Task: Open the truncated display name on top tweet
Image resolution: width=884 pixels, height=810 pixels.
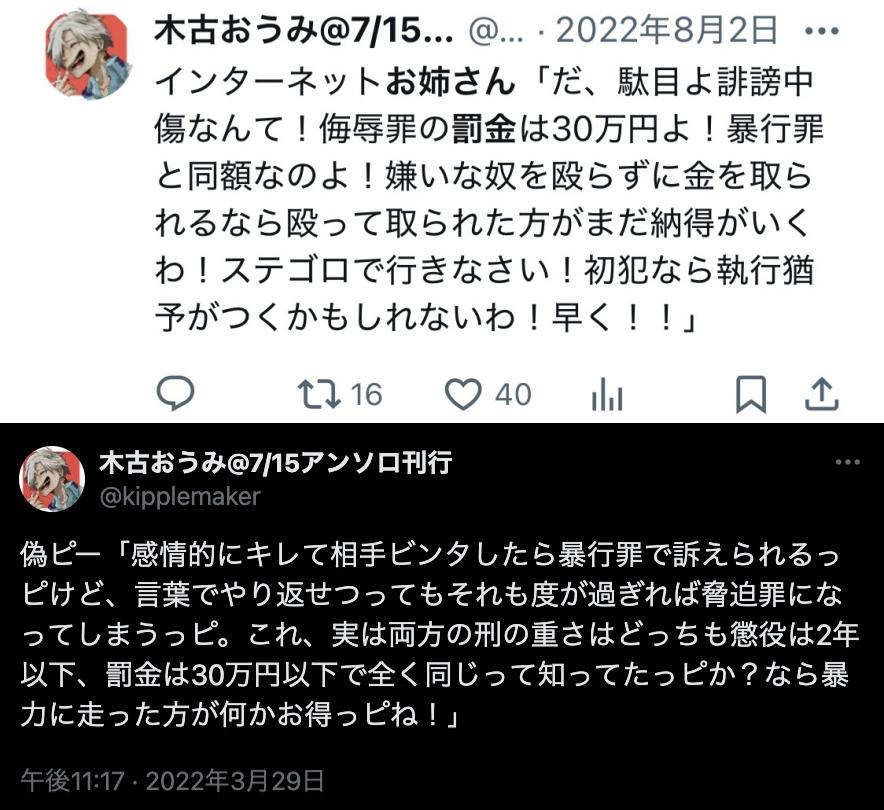Action: 304,31
